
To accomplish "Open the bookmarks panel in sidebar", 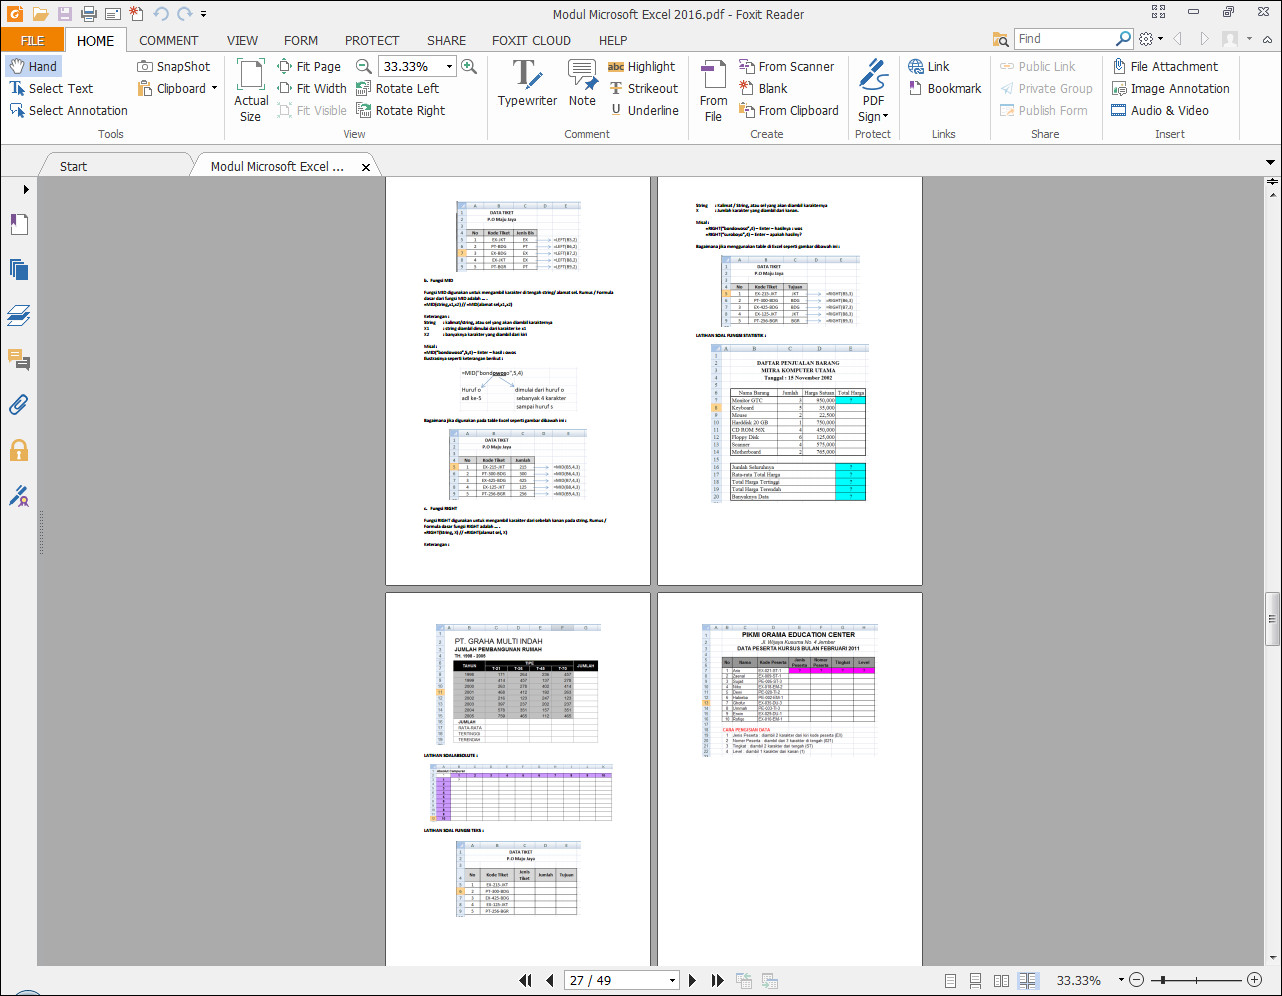I will point(19,224).
